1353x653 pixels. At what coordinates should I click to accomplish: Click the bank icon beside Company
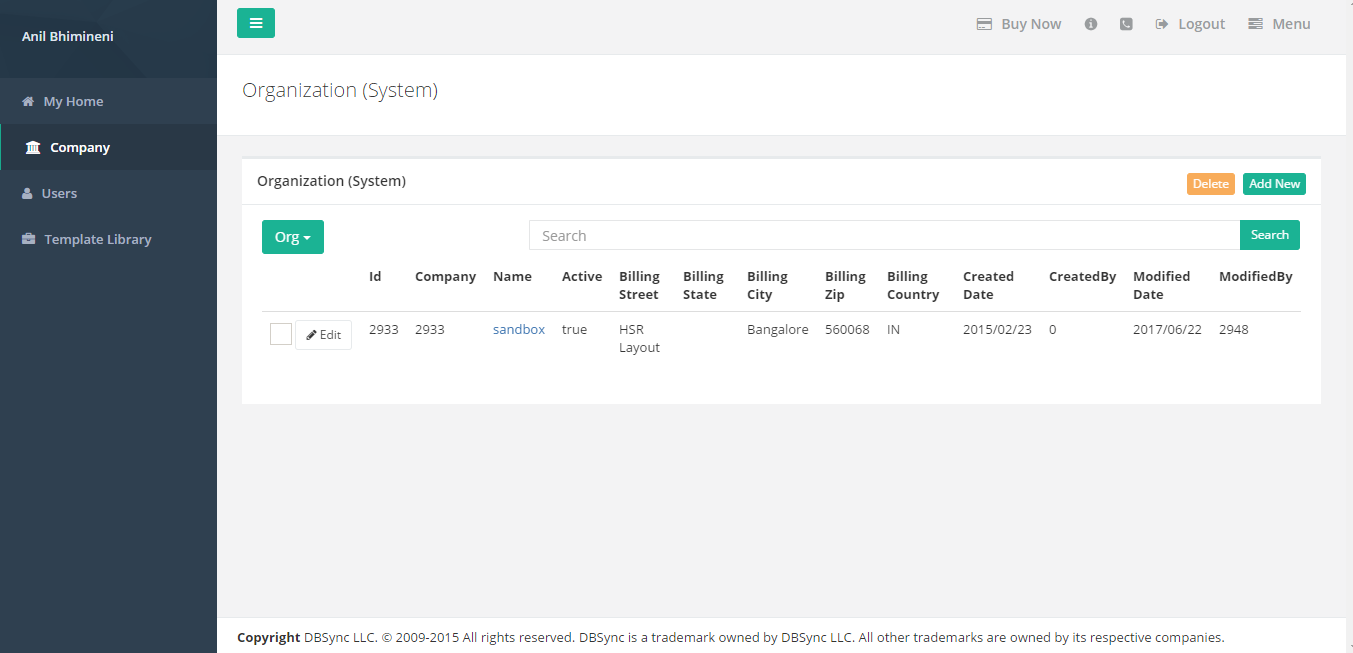click(33, 148)
